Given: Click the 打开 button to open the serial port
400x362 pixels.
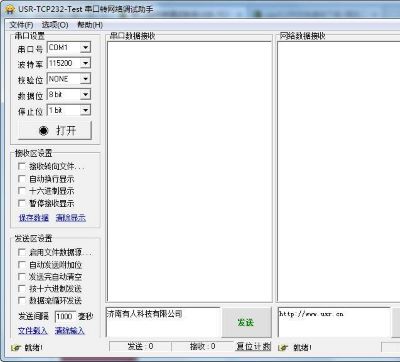Looking at the screenshot, I should click(x=55, y=130).
